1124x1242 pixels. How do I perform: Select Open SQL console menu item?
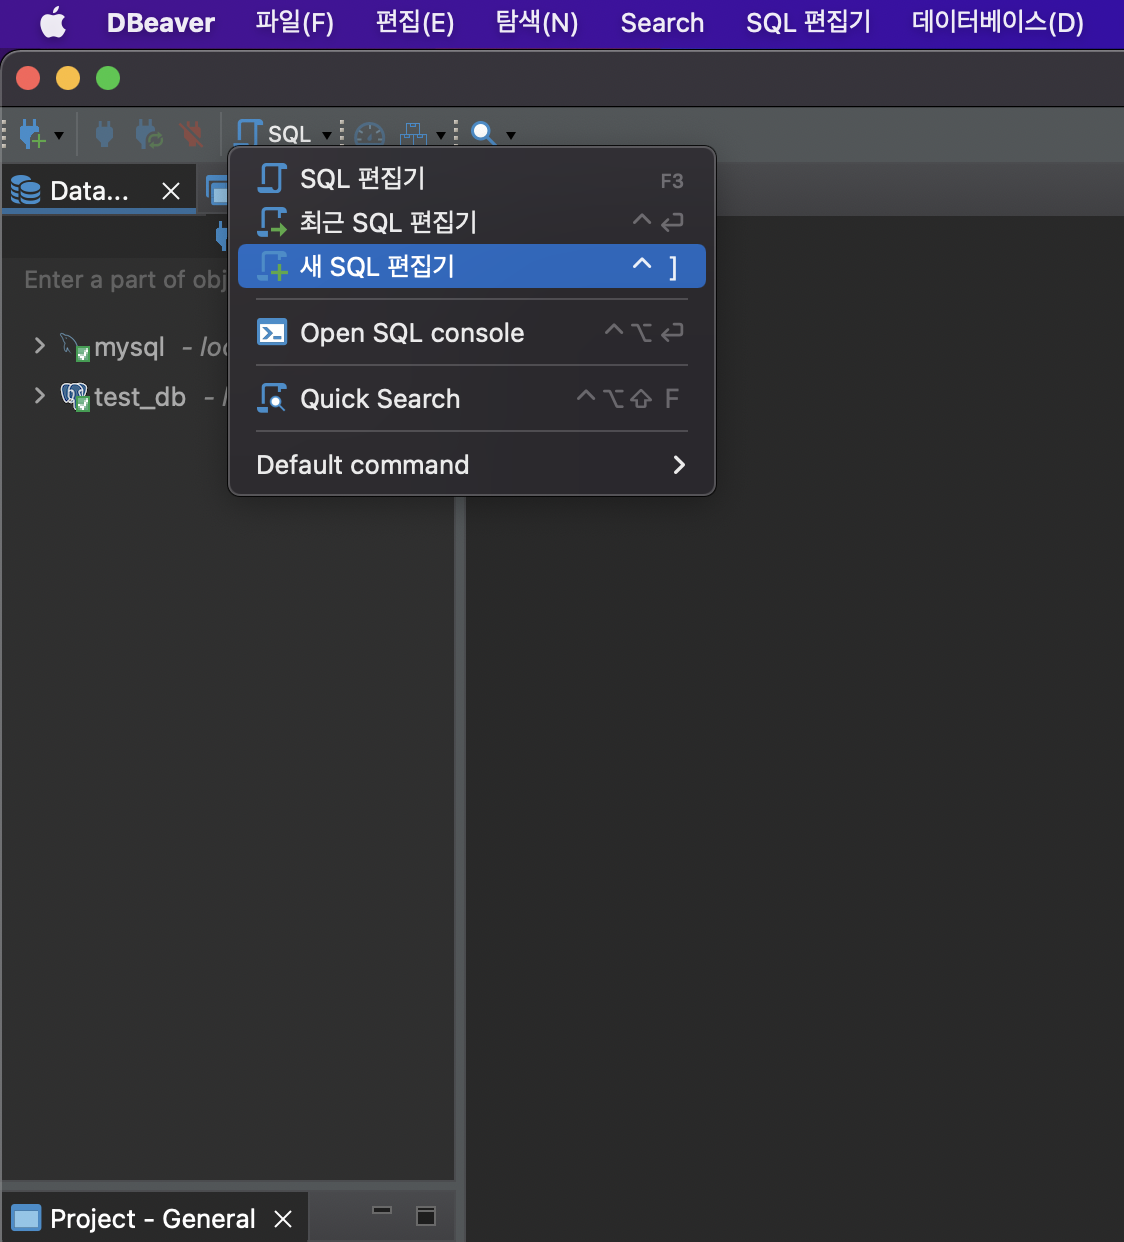[x=472, y=333]
